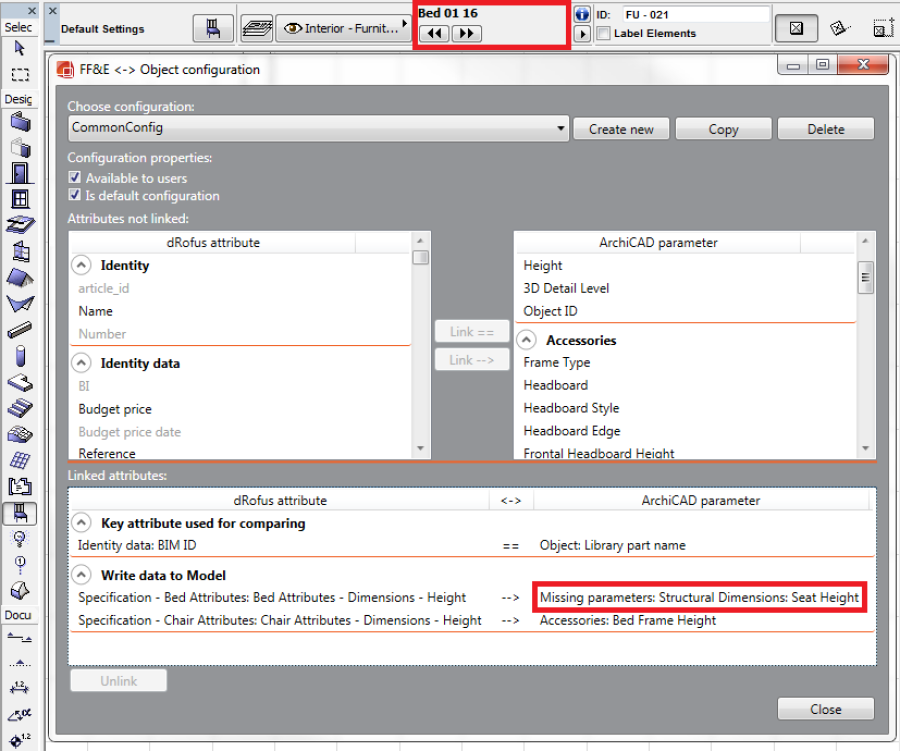This screenshot has height=751, width=900.
Task: Click the ID field containing FU - 021
Action: [x=694, y=15]
